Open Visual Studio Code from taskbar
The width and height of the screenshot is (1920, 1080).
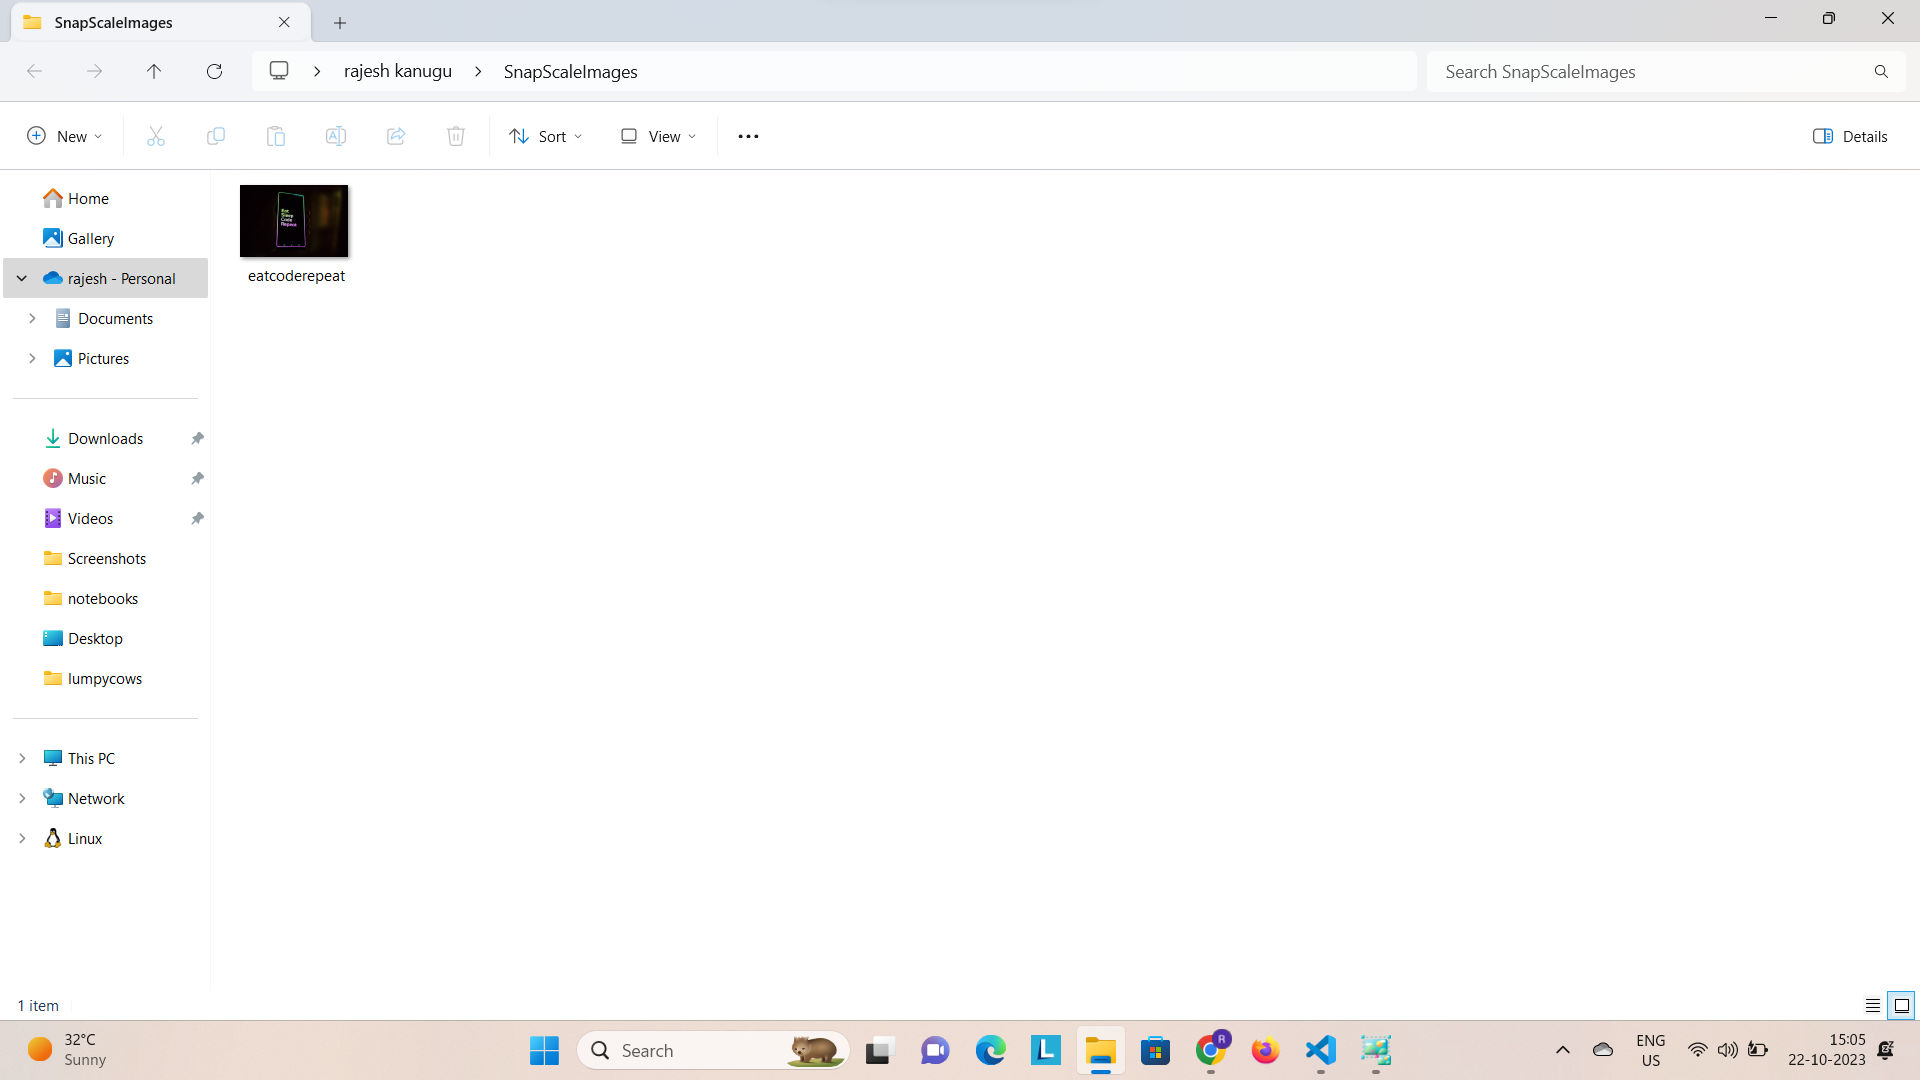click(1321, 1050)
